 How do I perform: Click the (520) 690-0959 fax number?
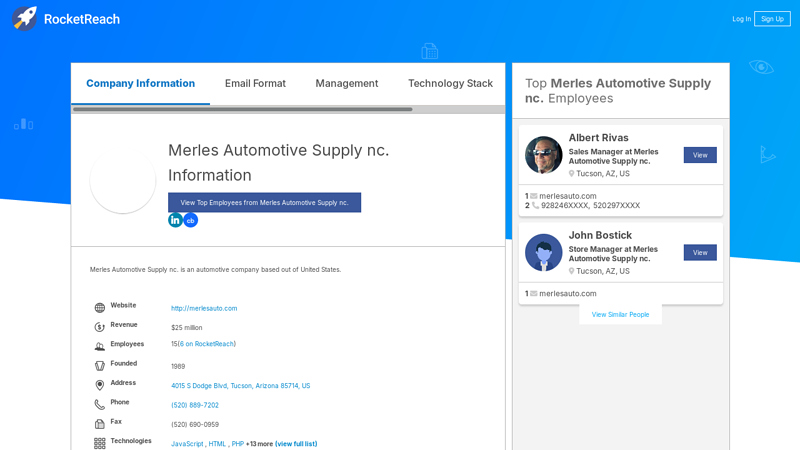[195, 424]
